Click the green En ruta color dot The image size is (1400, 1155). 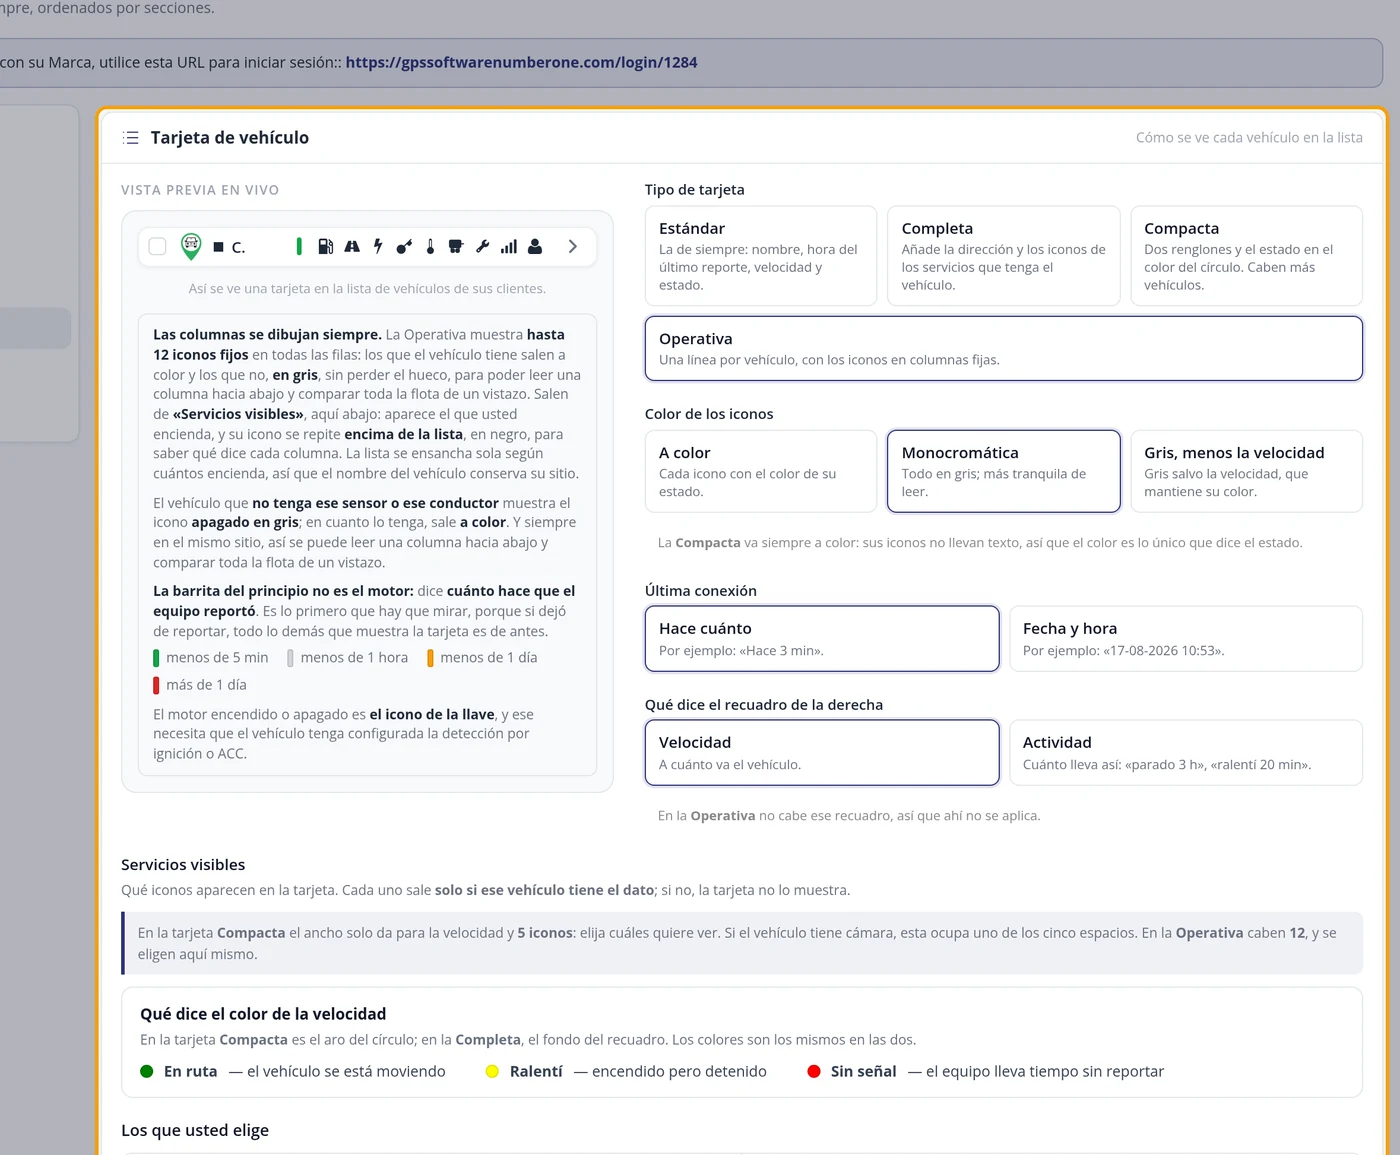147,1071
